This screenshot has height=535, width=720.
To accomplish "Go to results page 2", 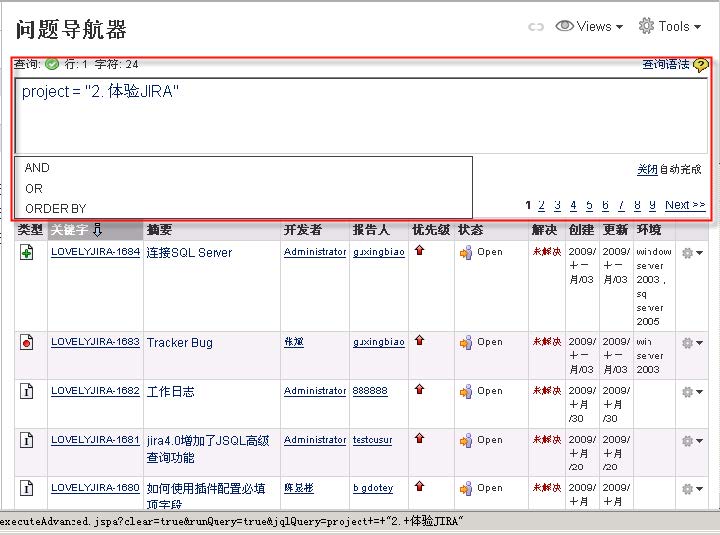I will coord(541,205).
